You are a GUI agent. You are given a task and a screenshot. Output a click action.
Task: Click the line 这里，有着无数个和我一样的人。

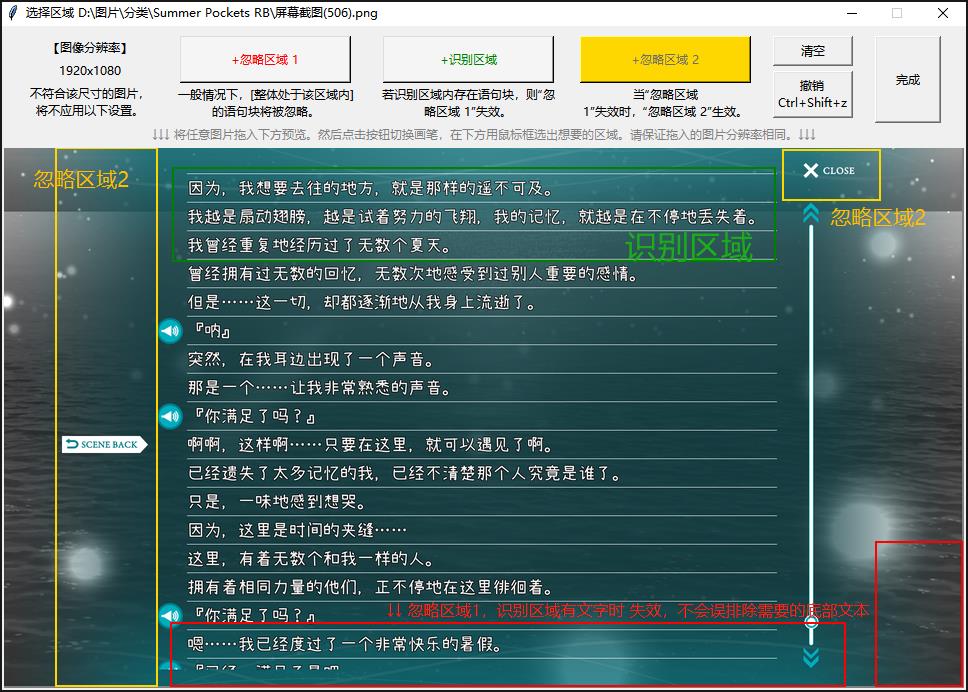311,559
